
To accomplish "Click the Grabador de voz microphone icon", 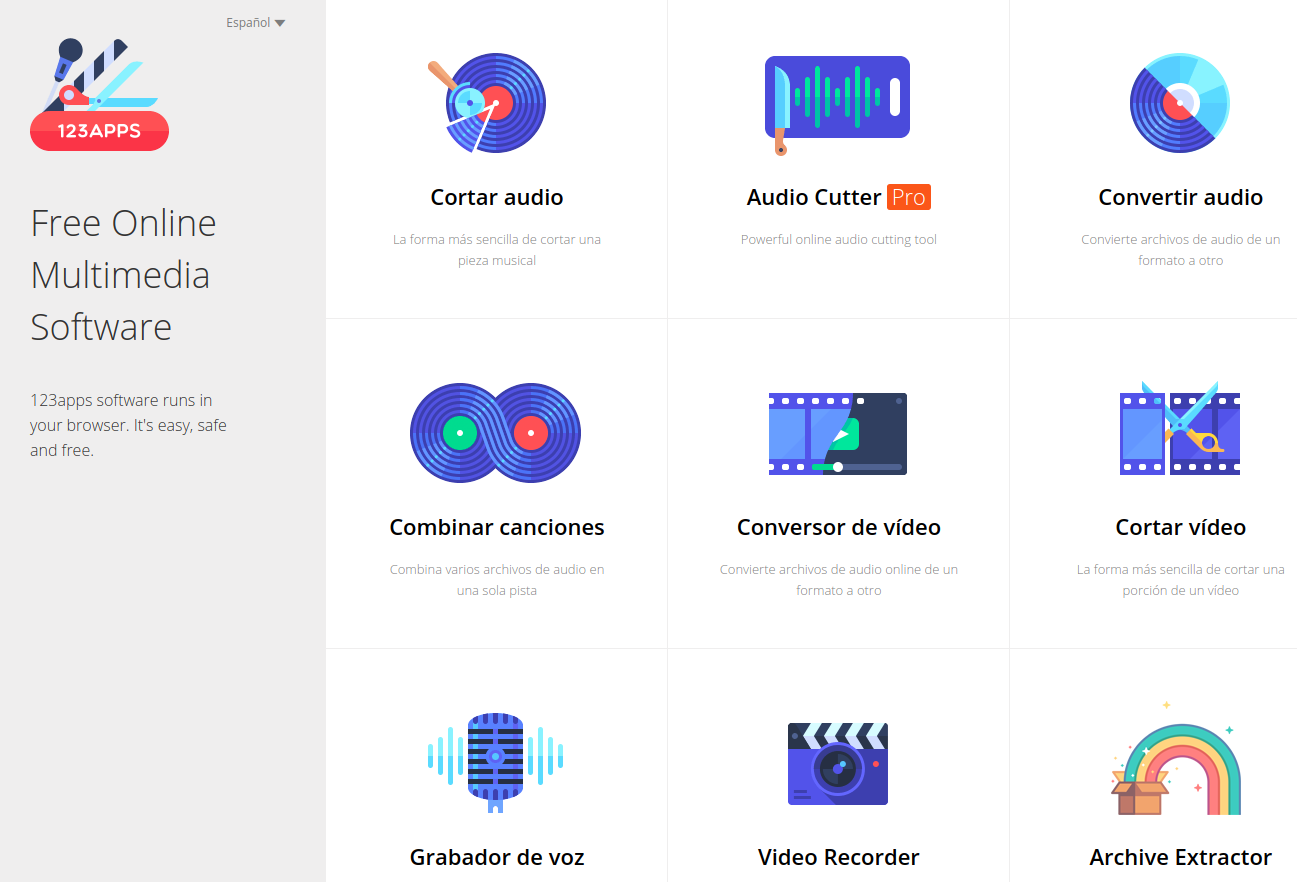I will click(x=496, y=762).
